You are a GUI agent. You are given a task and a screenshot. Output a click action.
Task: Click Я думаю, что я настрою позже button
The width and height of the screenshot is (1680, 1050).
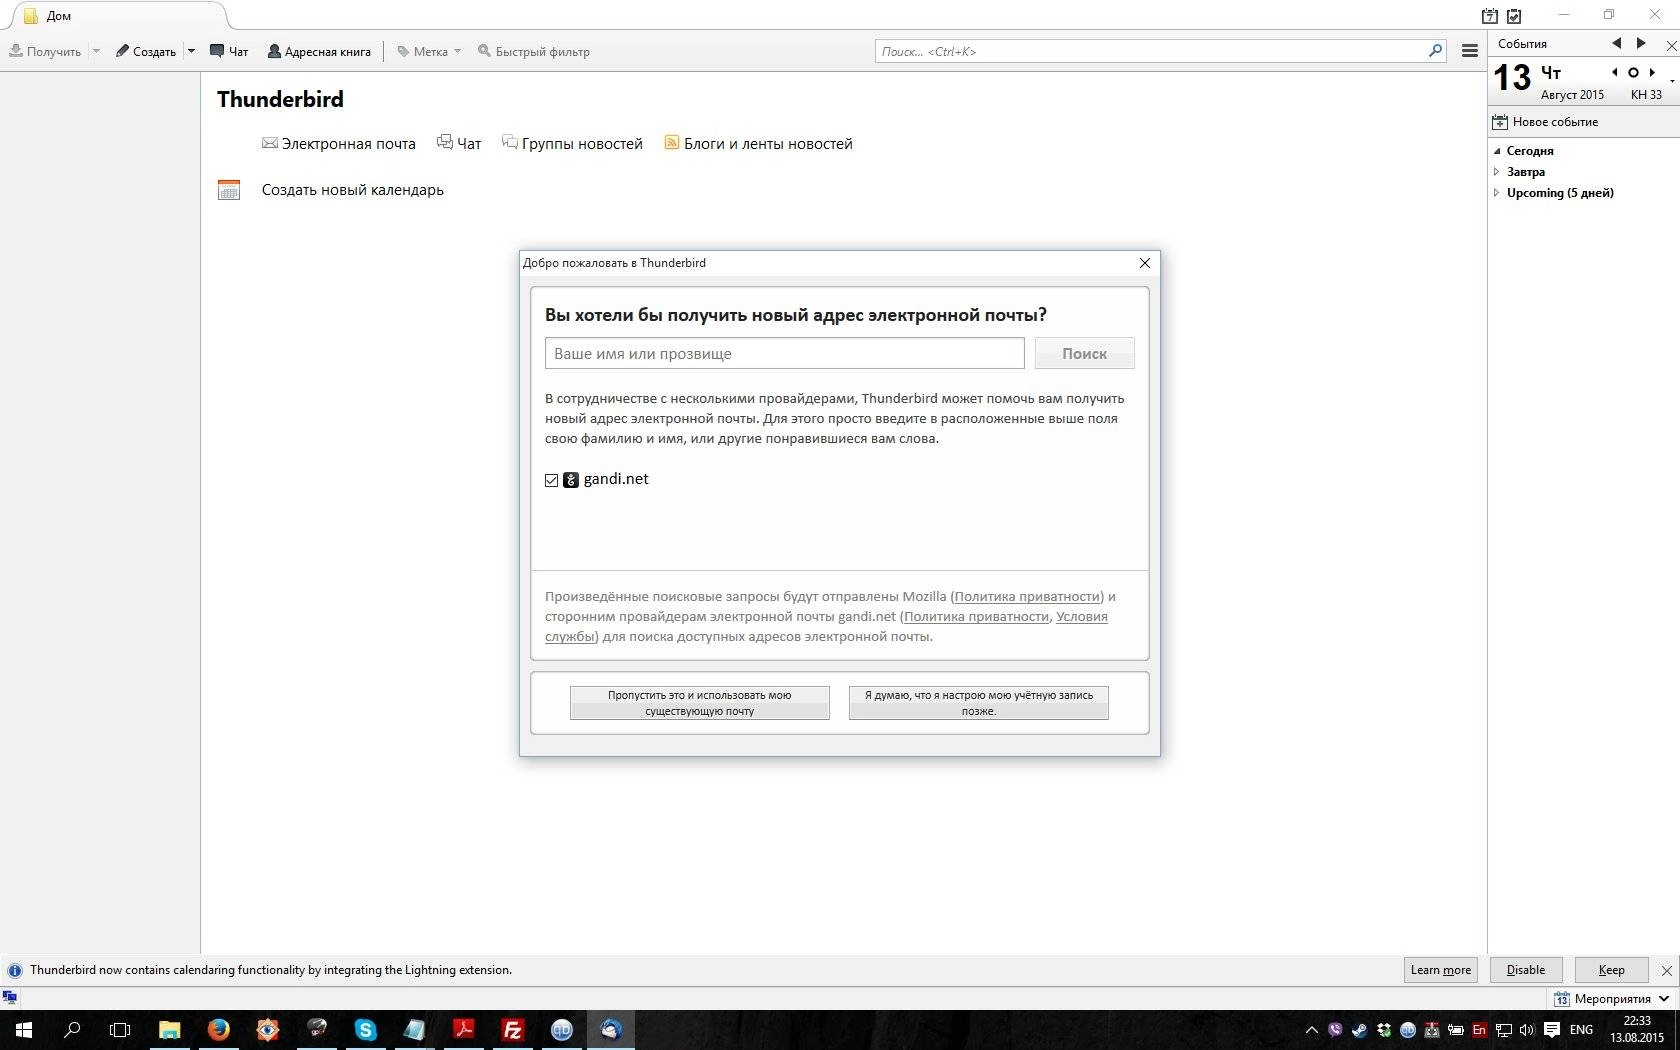coord(979,703)
